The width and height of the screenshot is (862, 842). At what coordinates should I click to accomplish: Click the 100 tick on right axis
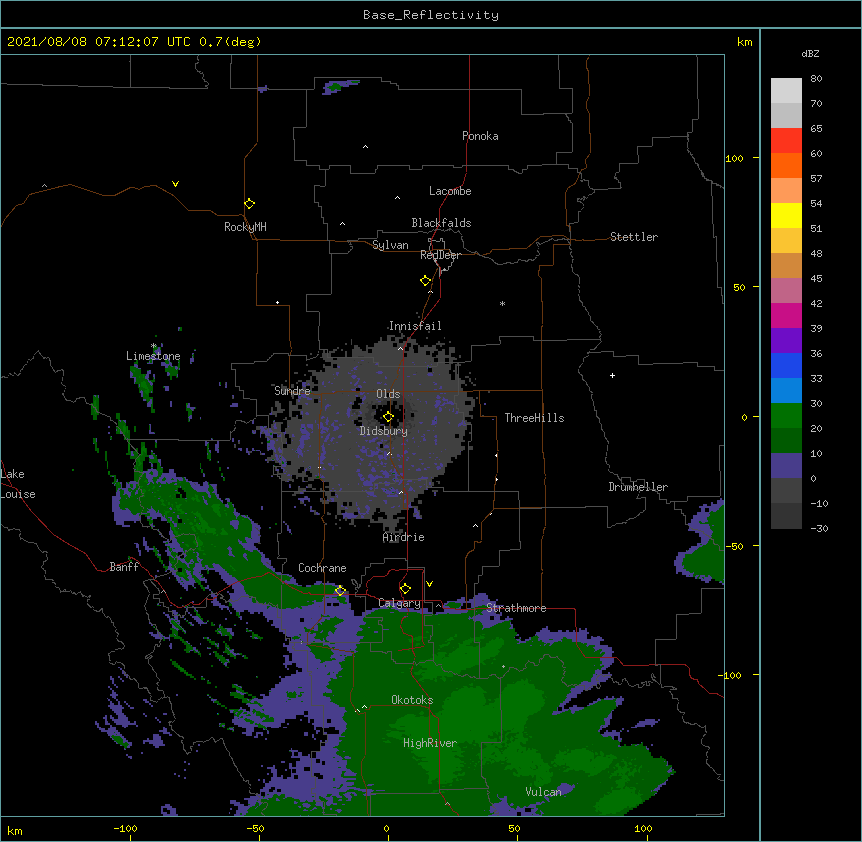tap(734, 158)
